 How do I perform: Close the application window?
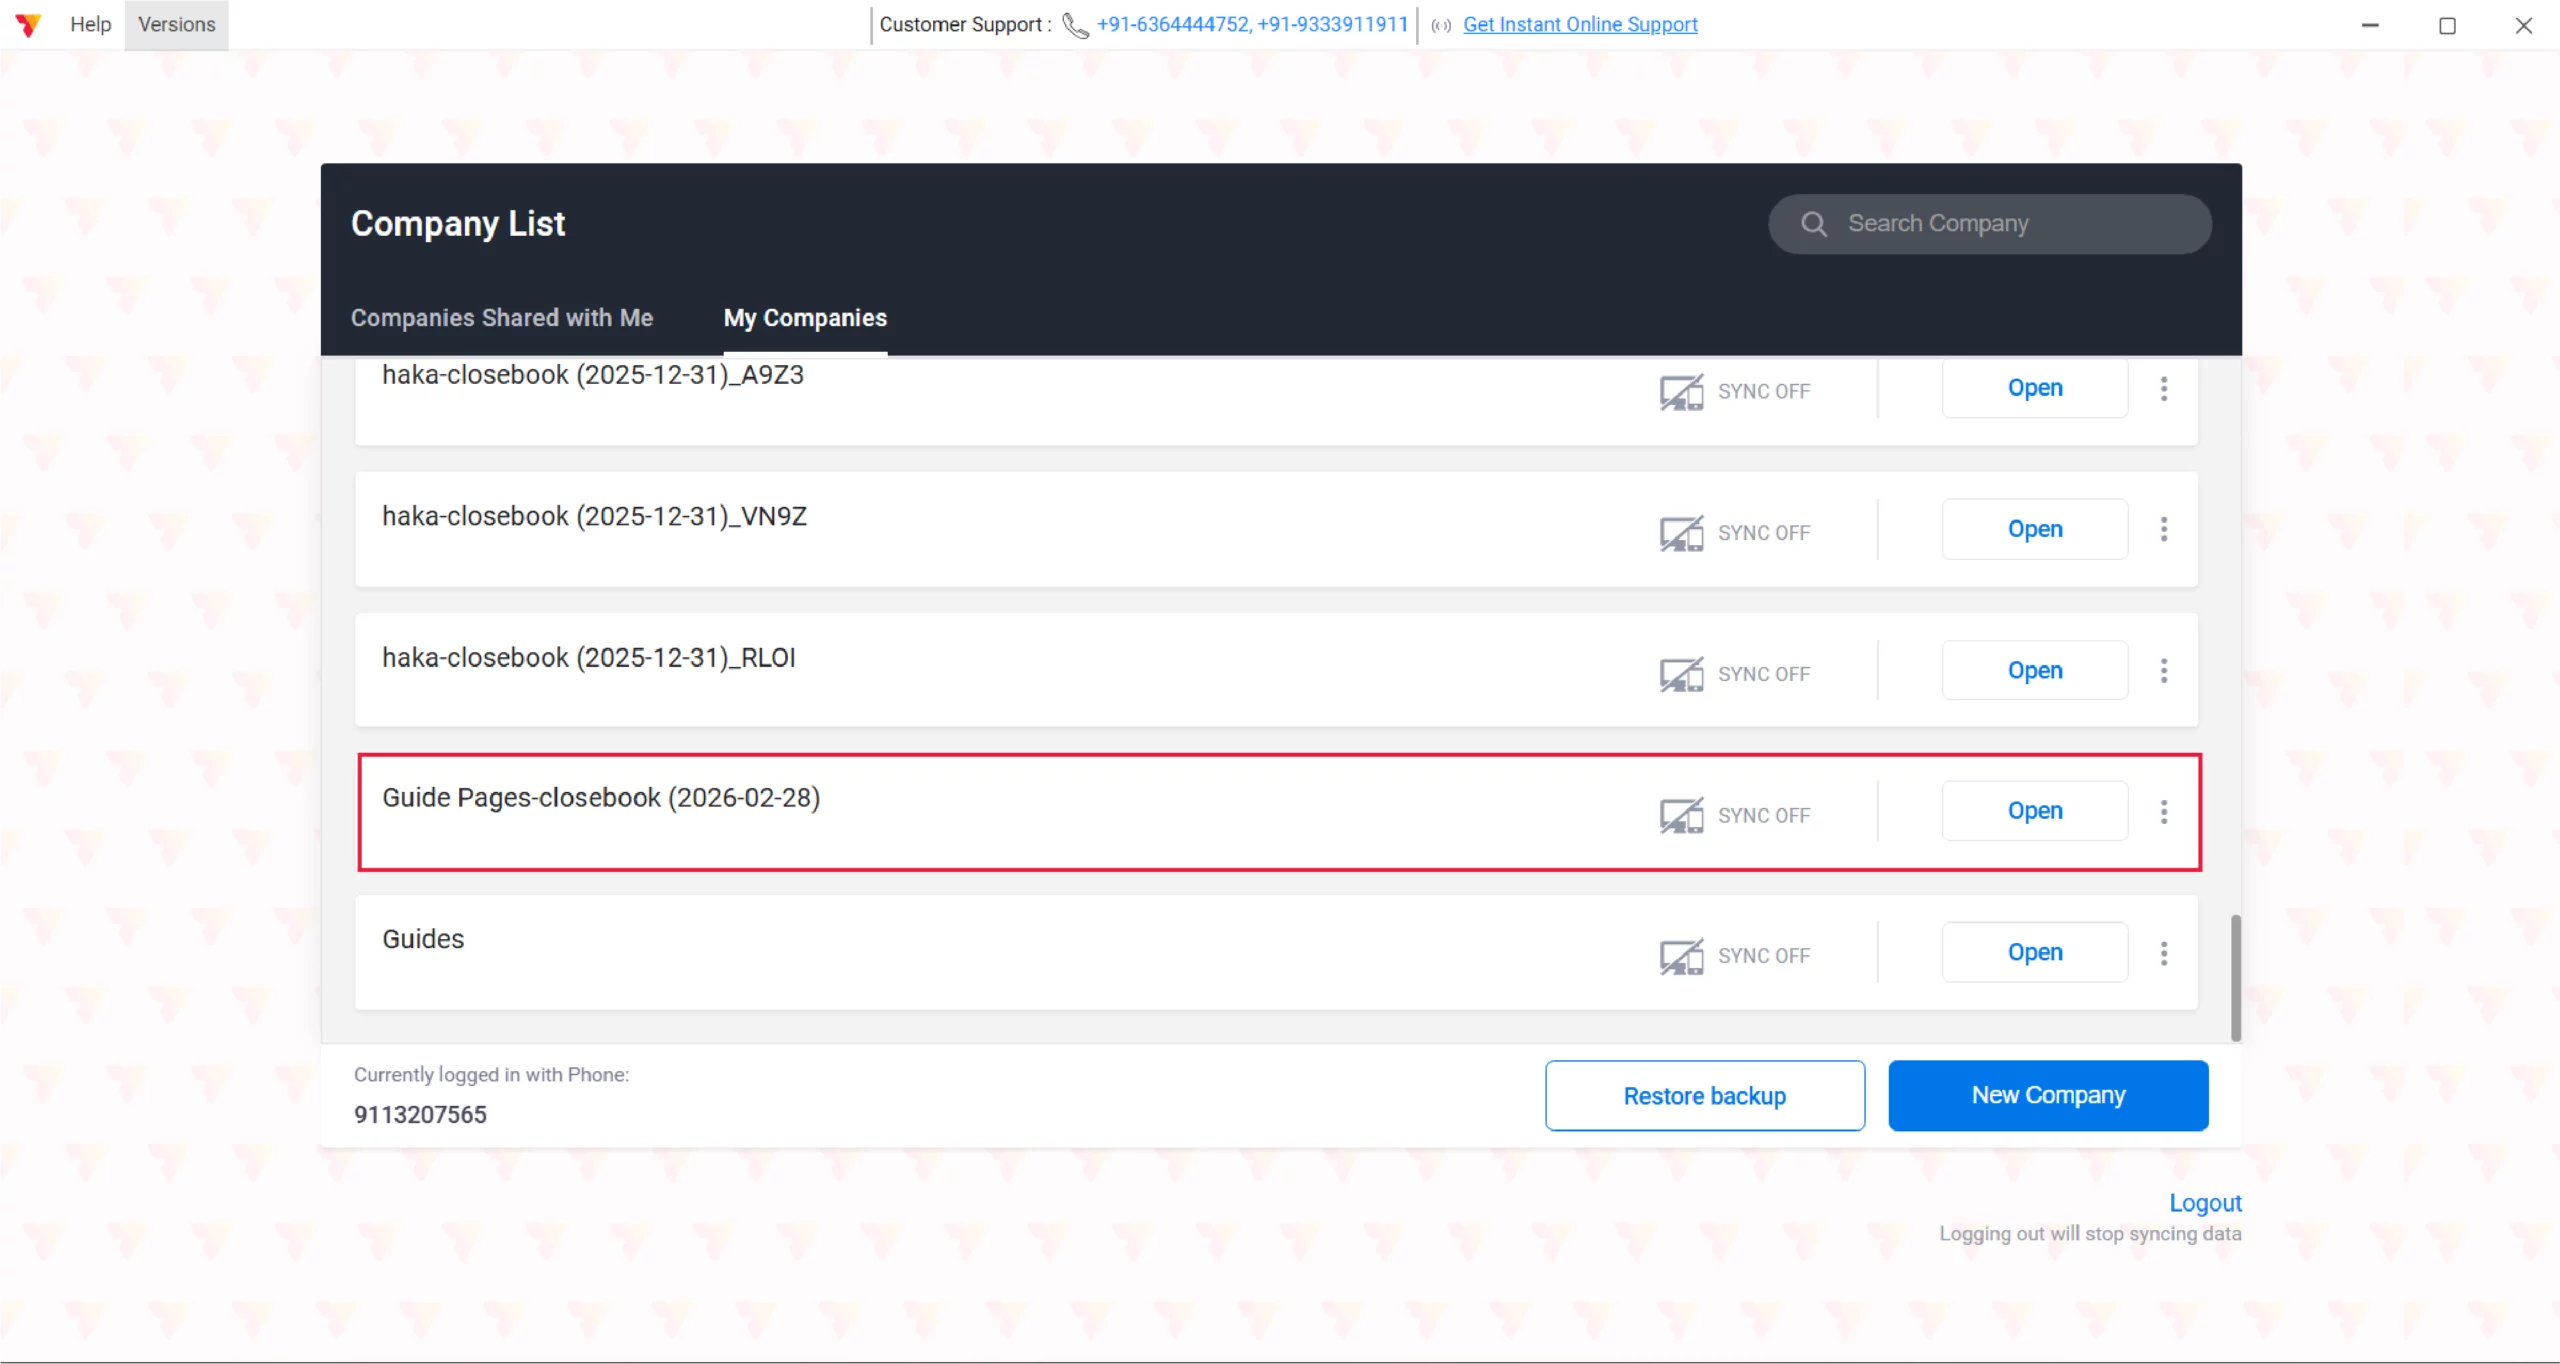(2524, 25)
